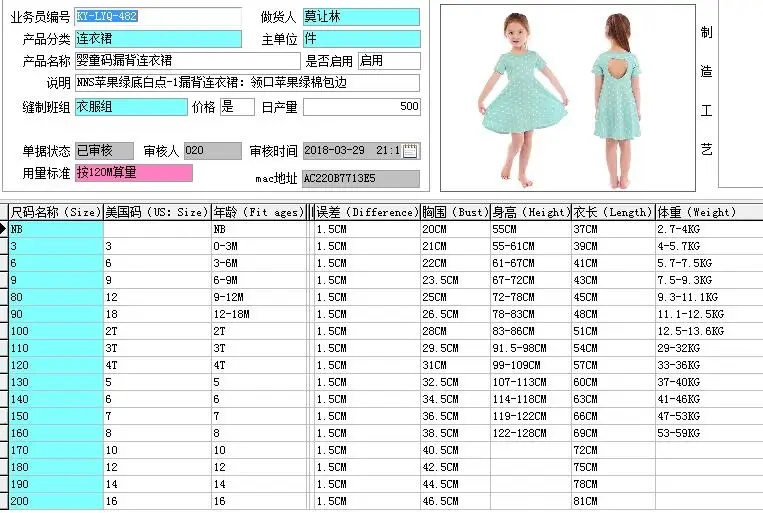
Task: Sort by 胸围 (Bust) column header
Action: click(455, 212)
